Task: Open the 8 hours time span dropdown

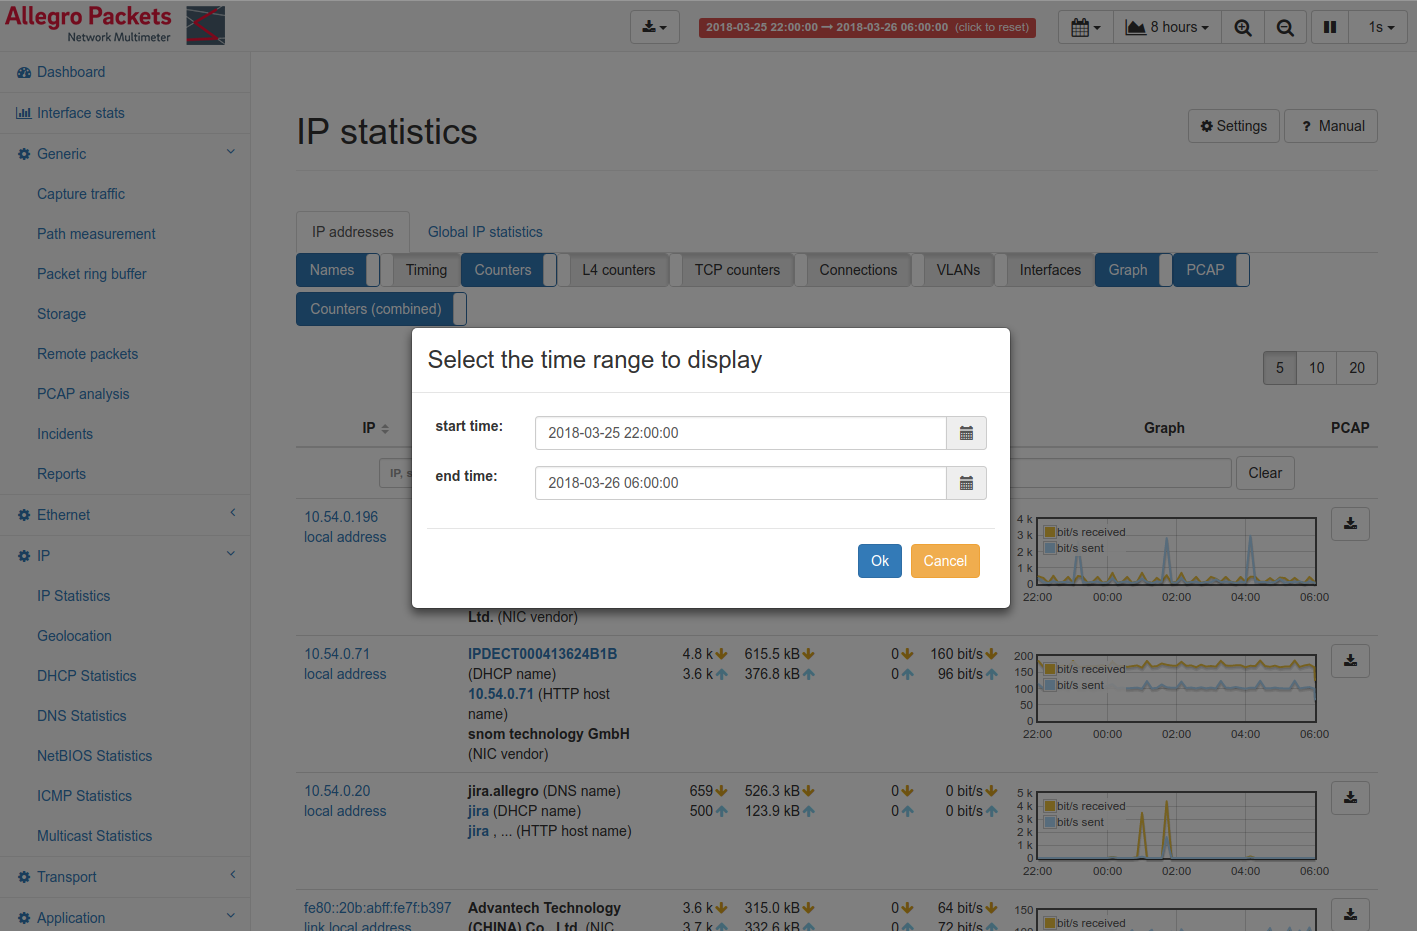Action: pyautogui.click(x=1167, y=28)
